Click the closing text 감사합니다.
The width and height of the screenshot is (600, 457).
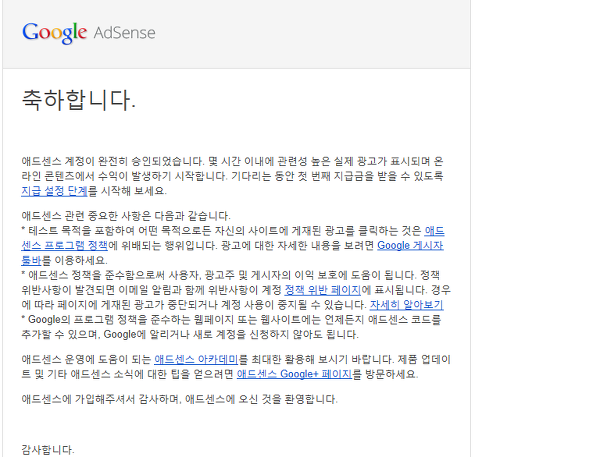tap(48, 450)
